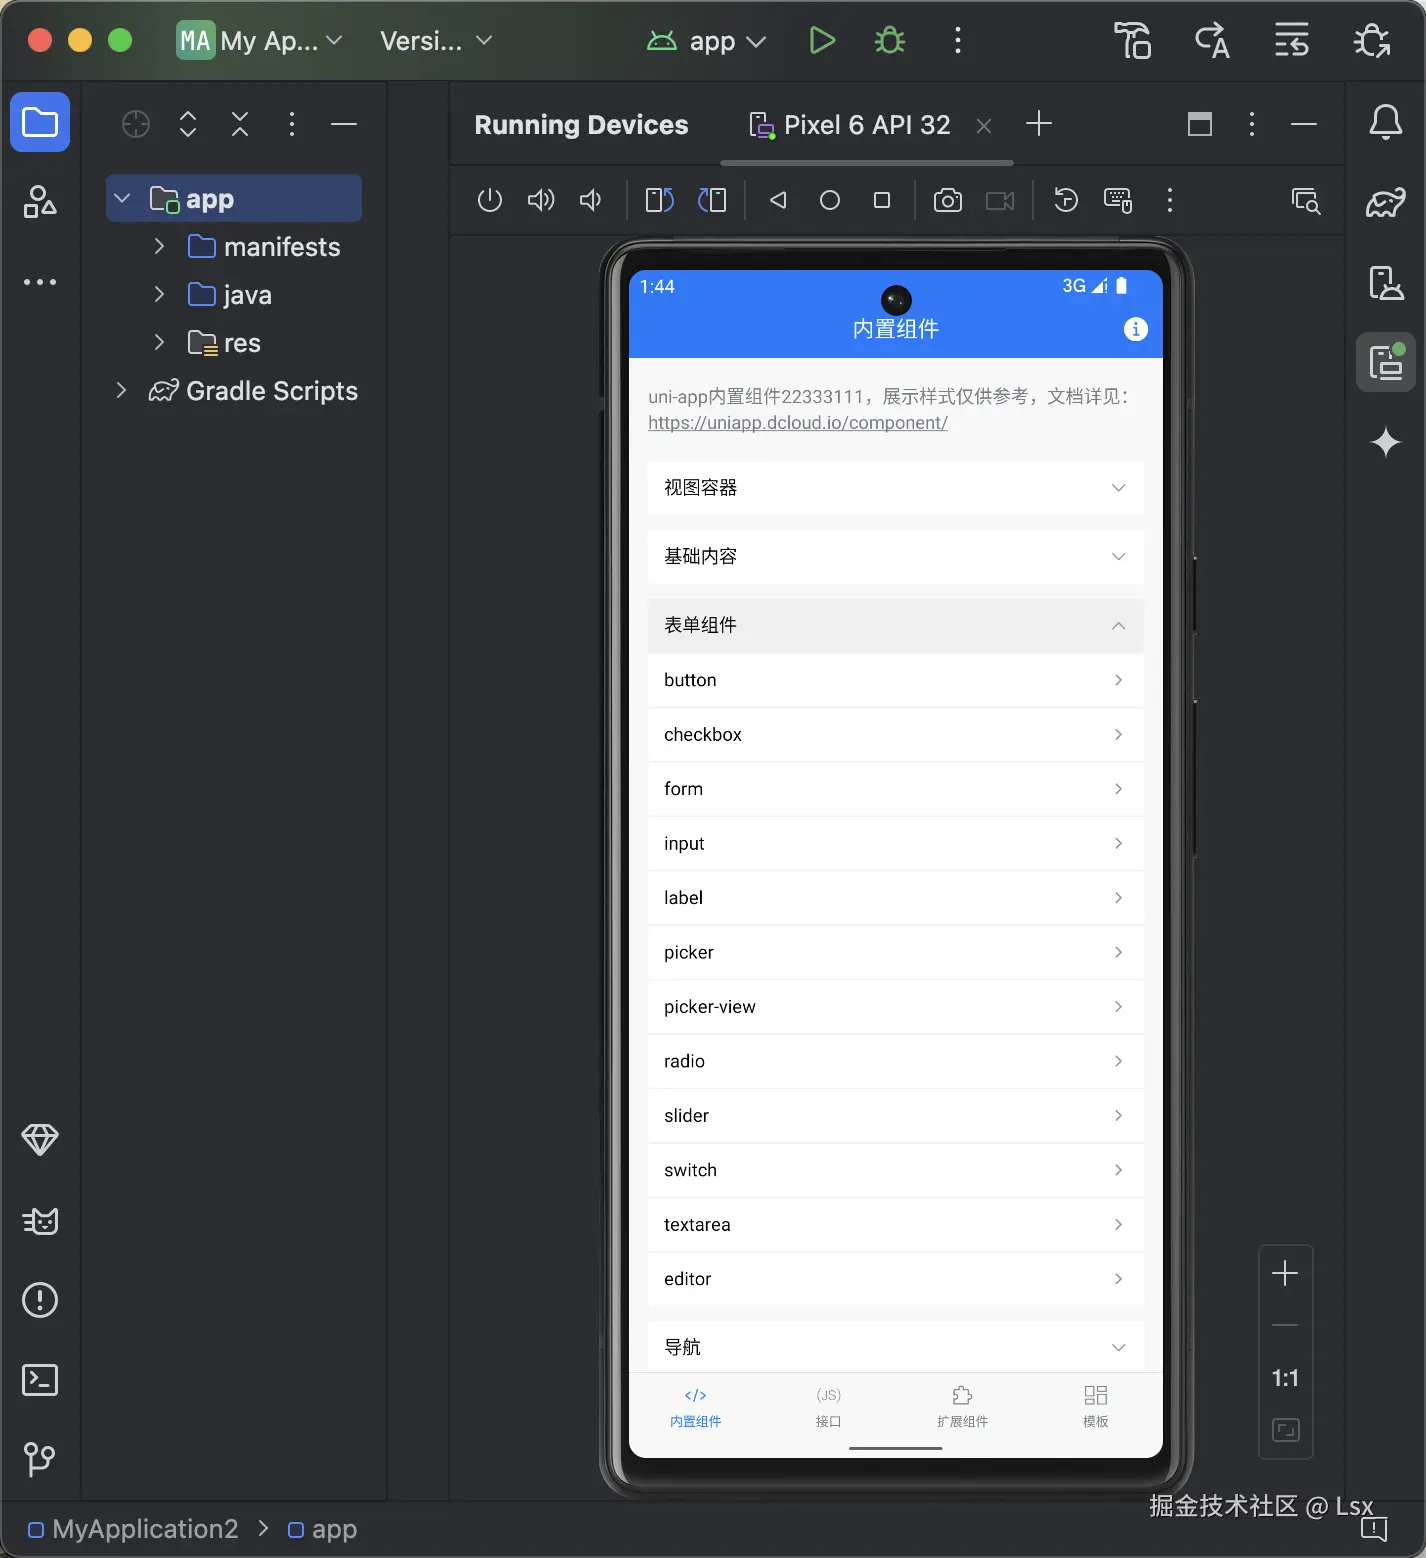This screenshot has height=1558, width=1426.
Task: Select opened file in project tree
Action: click(x=136, y=124)
